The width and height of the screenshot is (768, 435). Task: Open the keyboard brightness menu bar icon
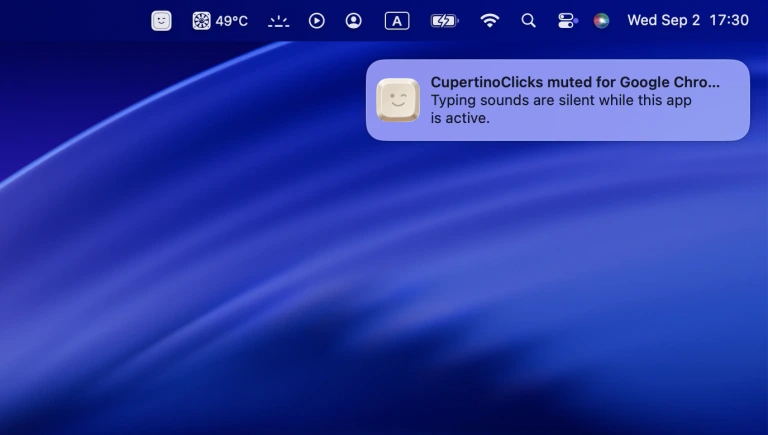pos(279,21)
